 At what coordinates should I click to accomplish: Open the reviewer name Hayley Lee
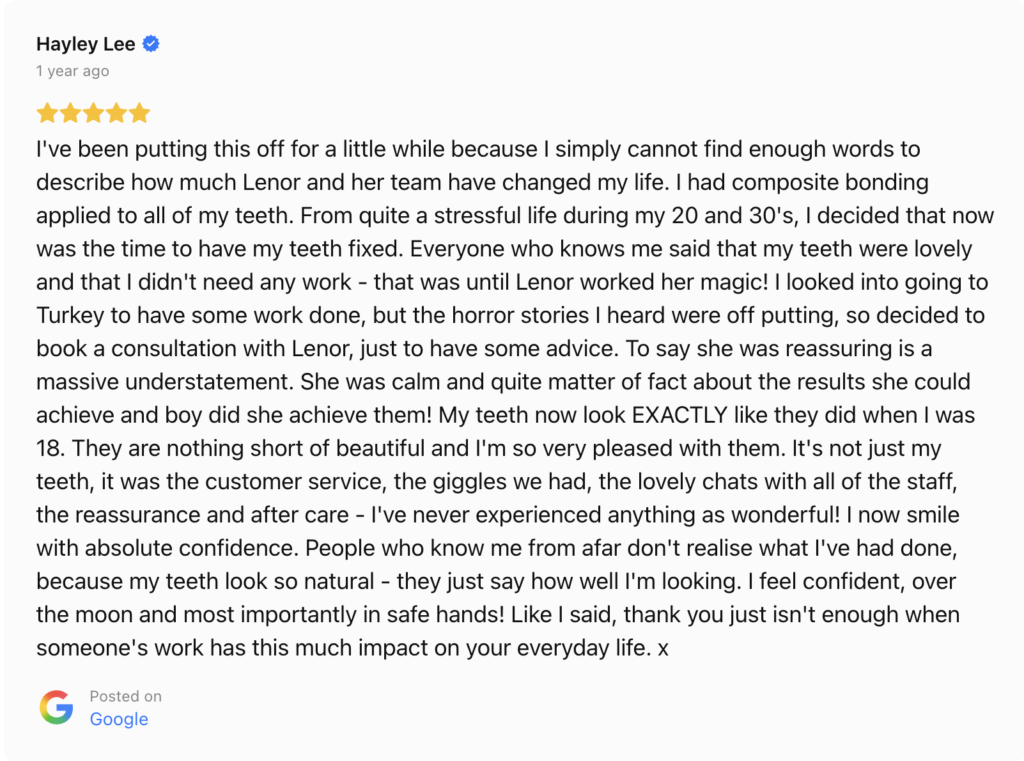tap(86, 44)
